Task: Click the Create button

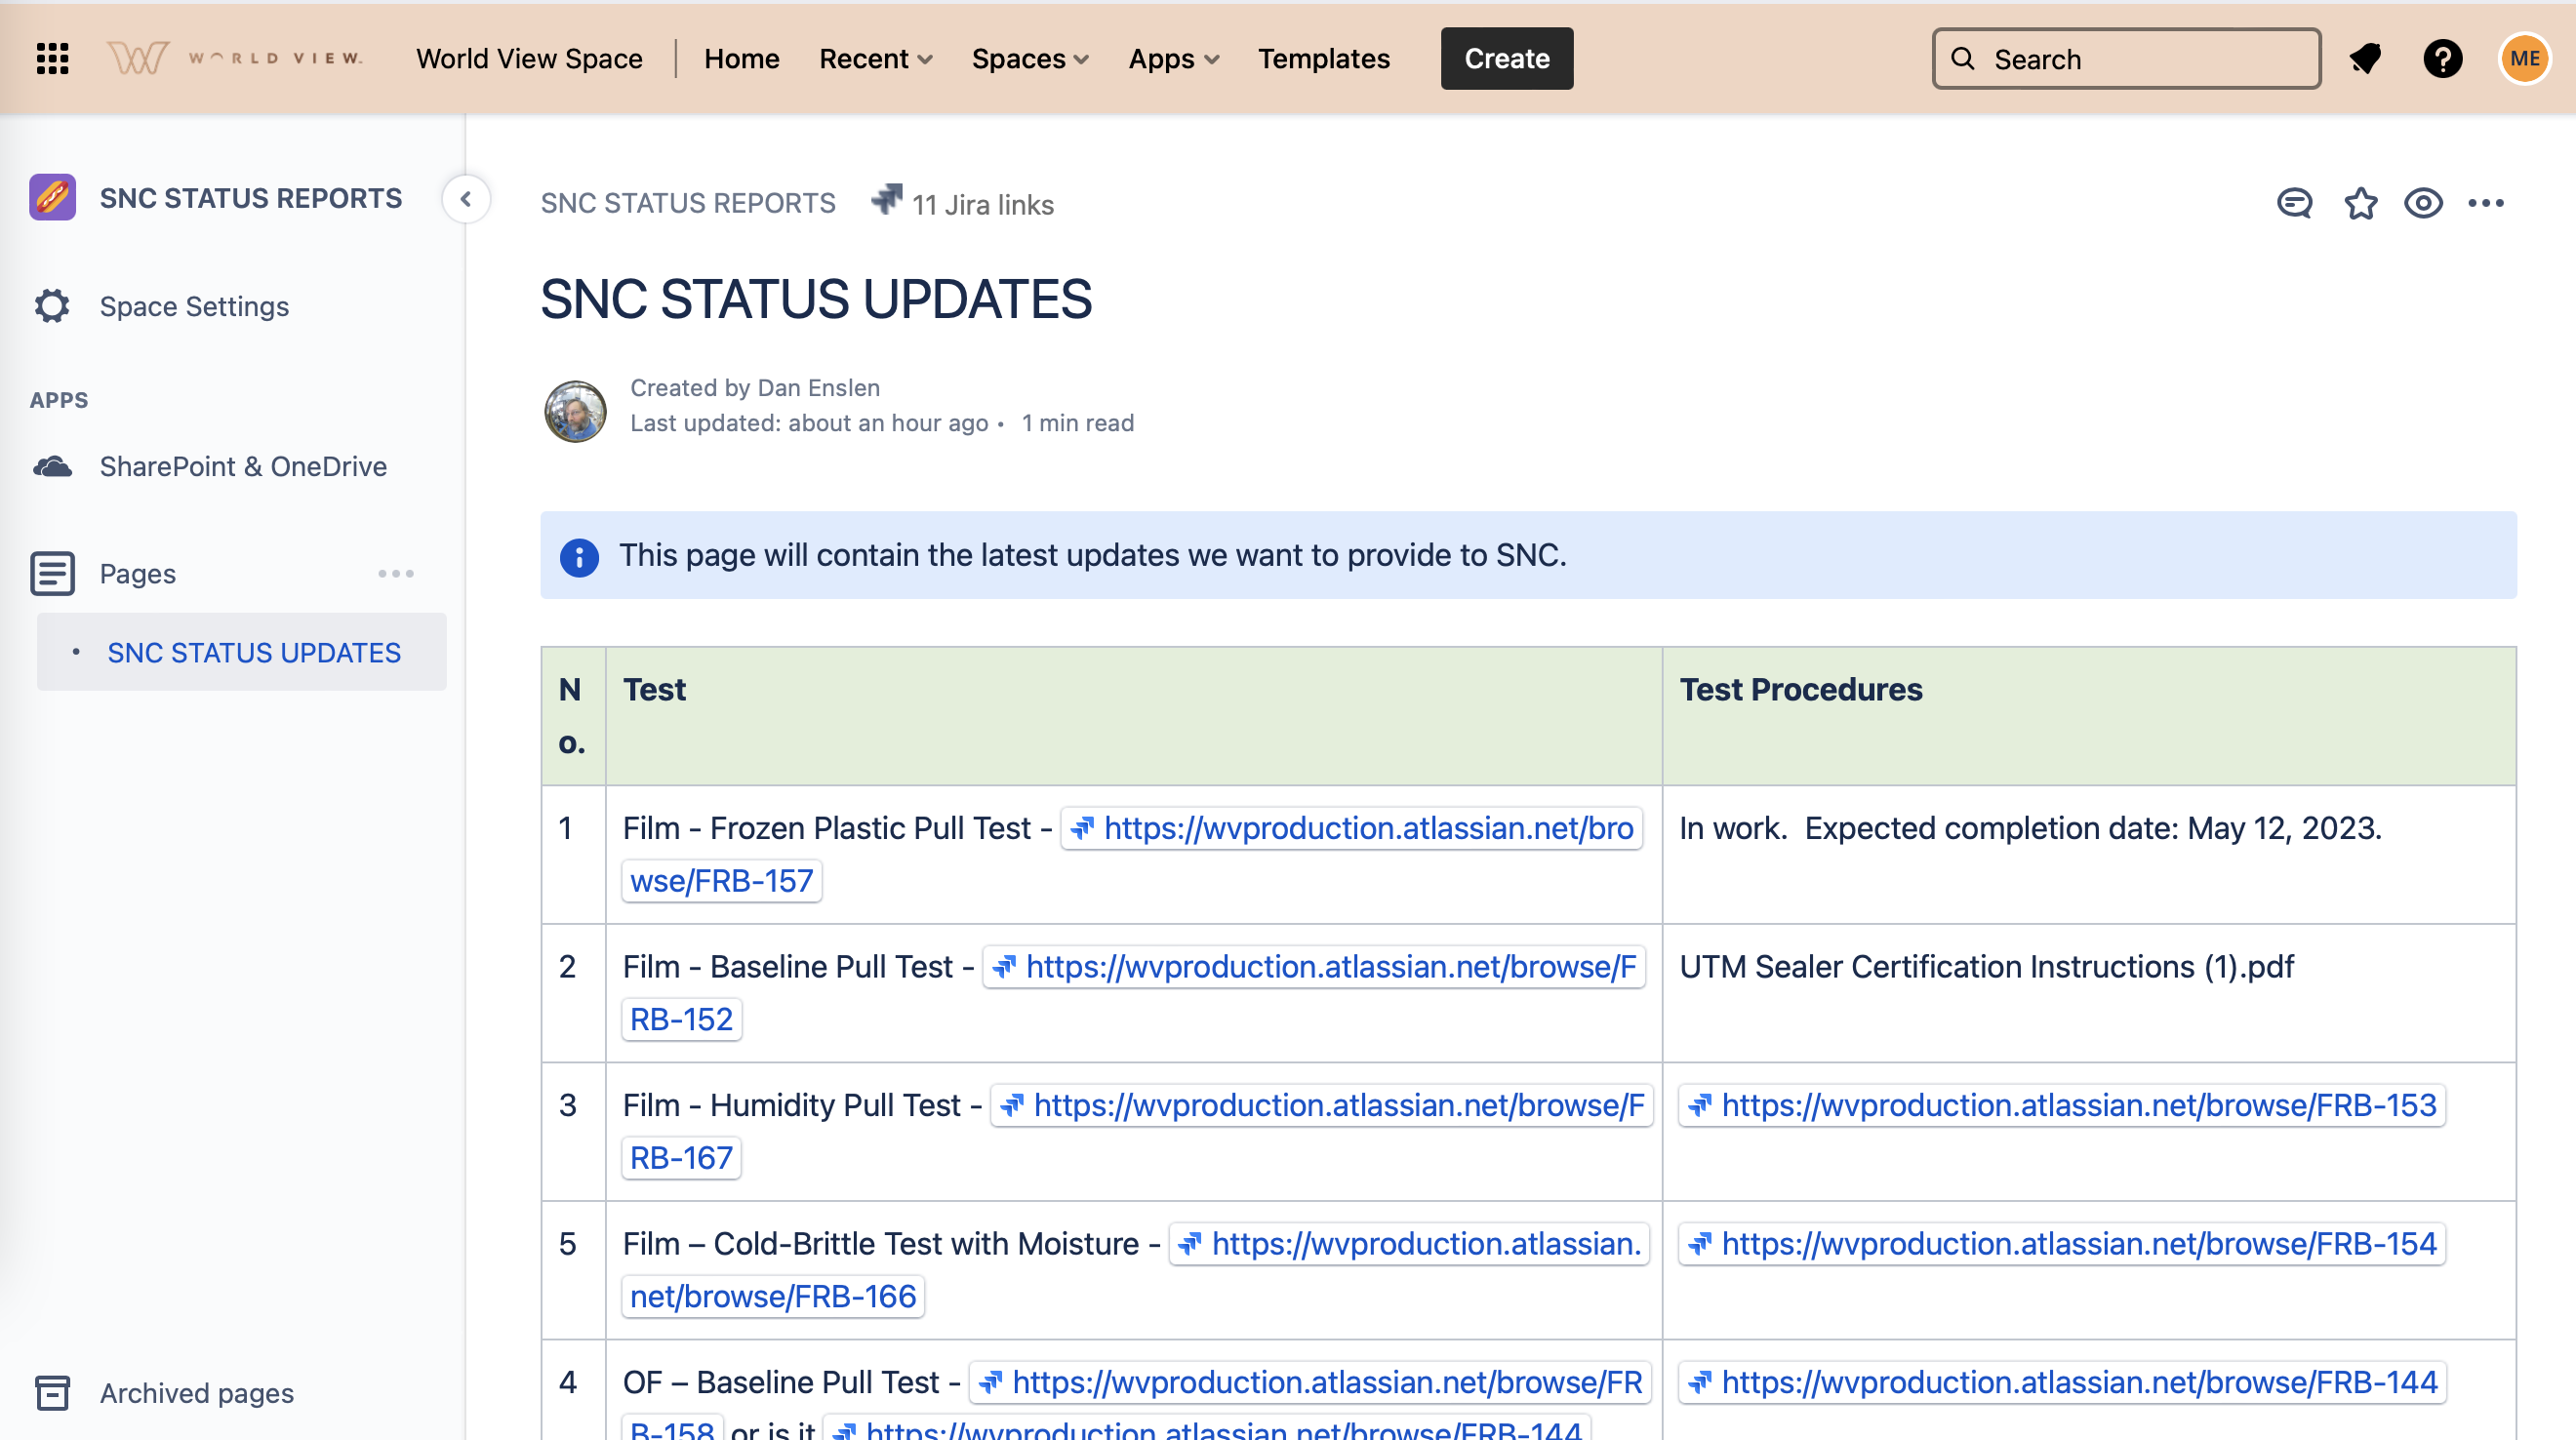Action: point(1506,59)
